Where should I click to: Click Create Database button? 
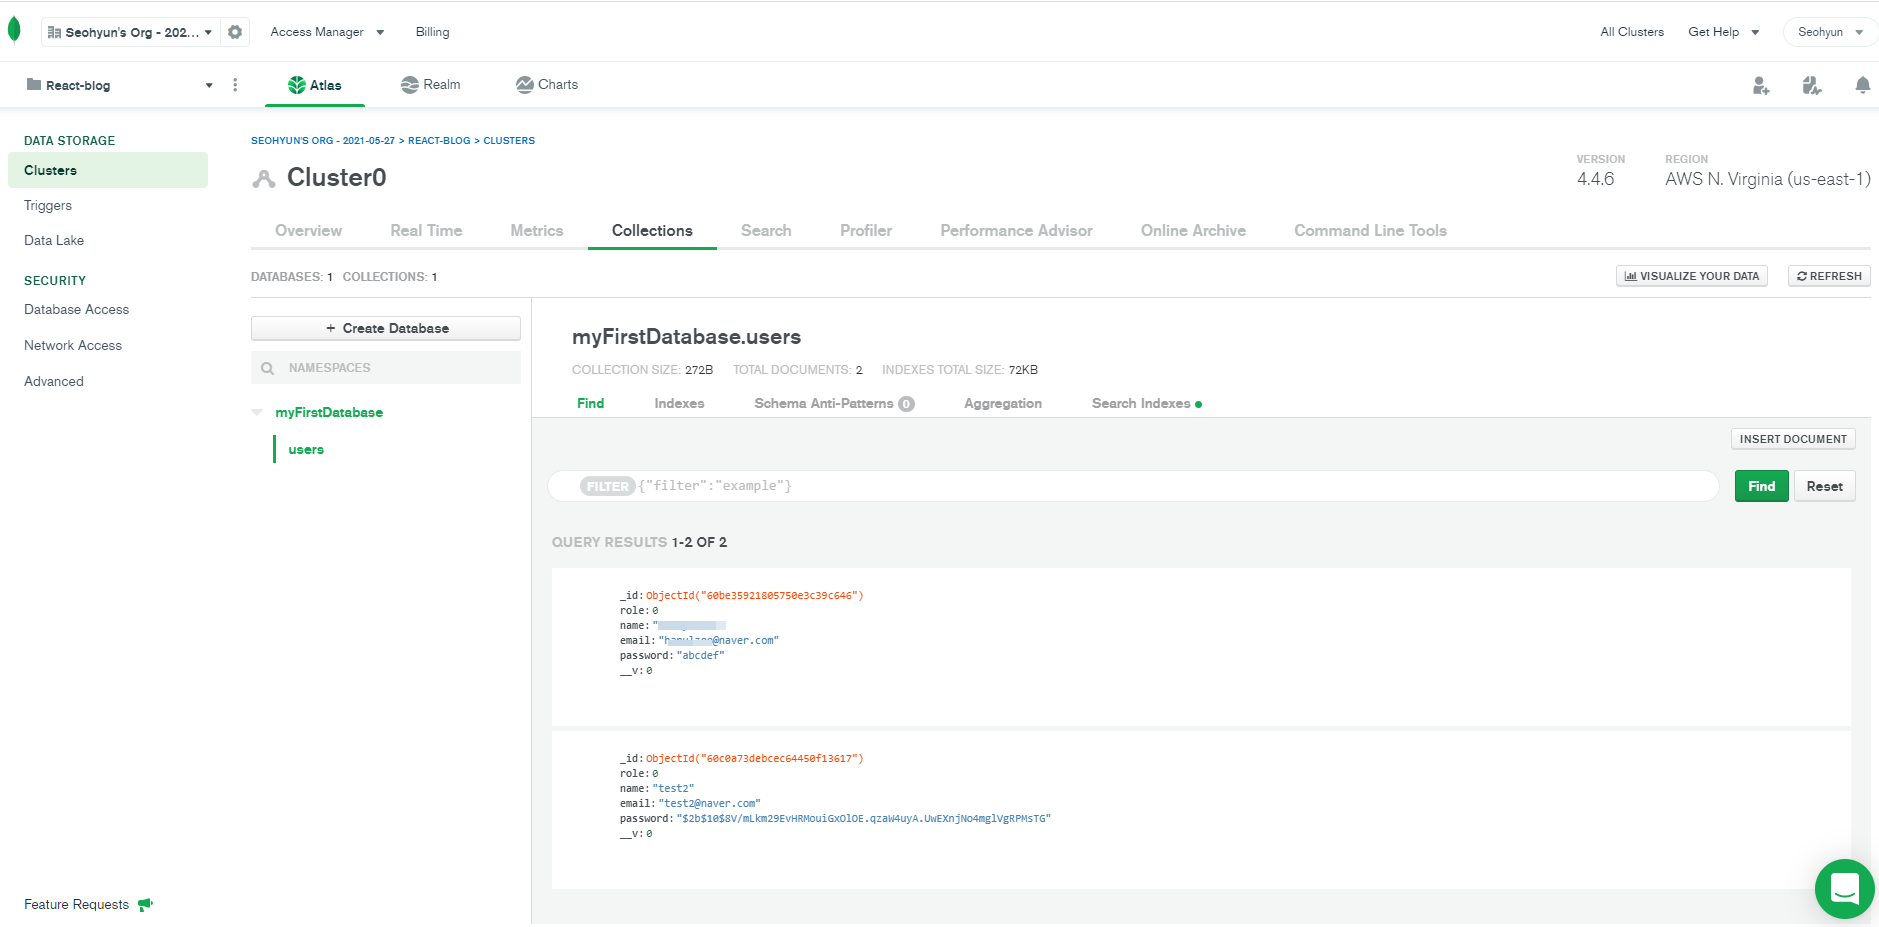386,328
